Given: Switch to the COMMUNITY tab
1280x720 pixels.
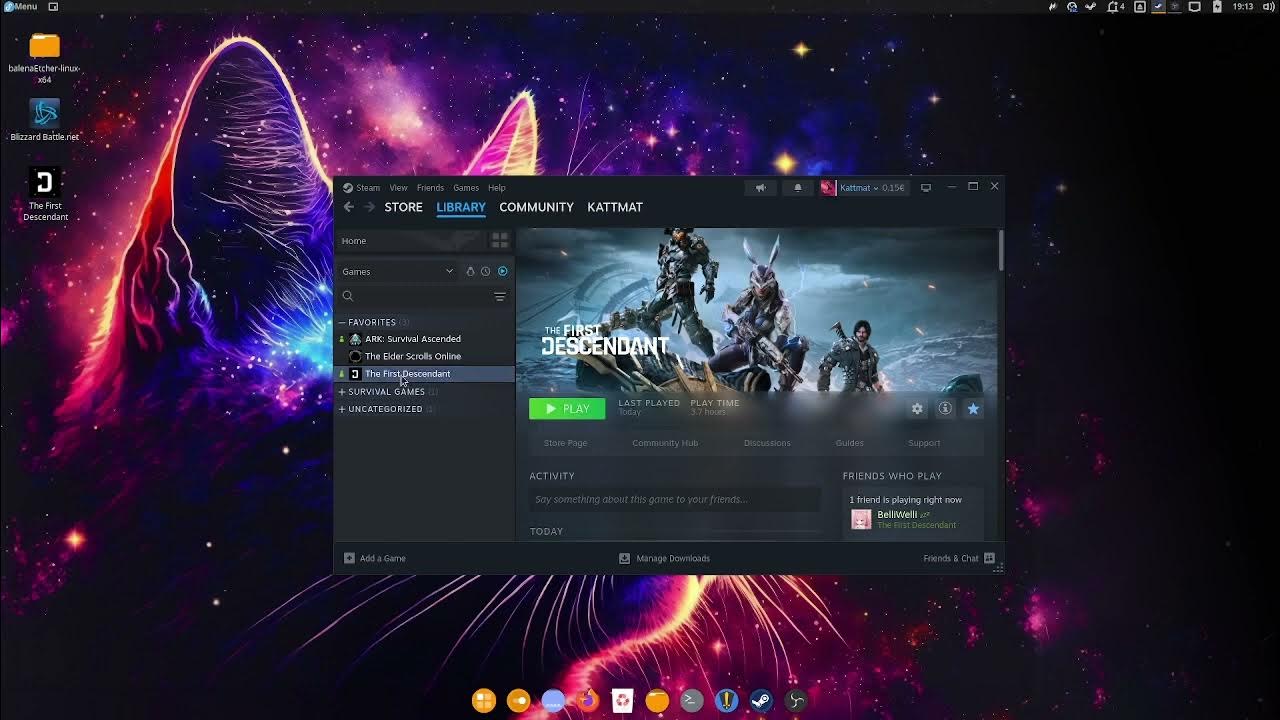Looking at the screenshot, I should coord(536,207).
